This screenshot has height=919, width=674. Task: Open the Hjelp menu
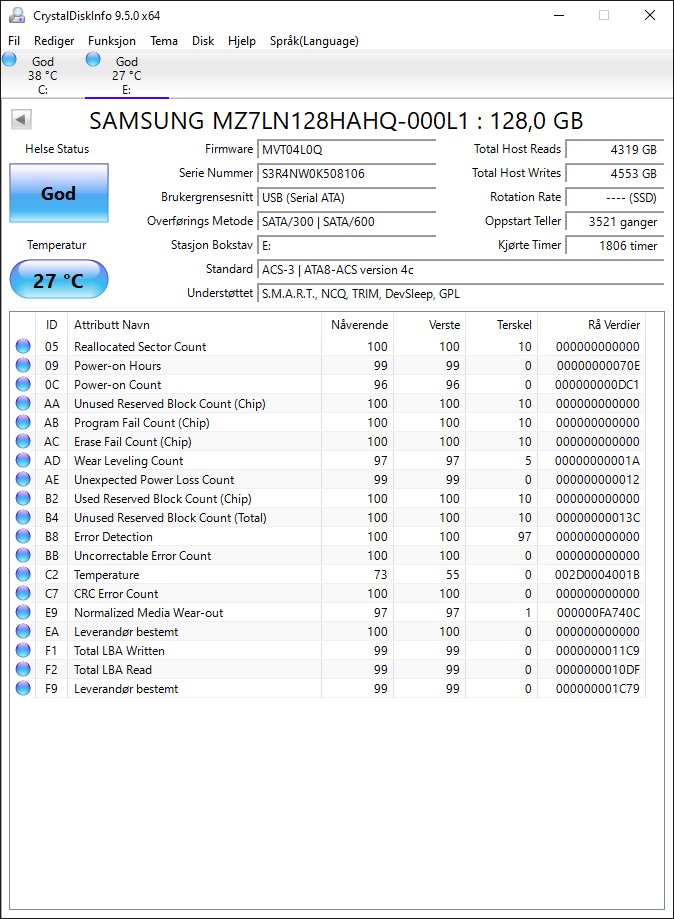point(242,41)
